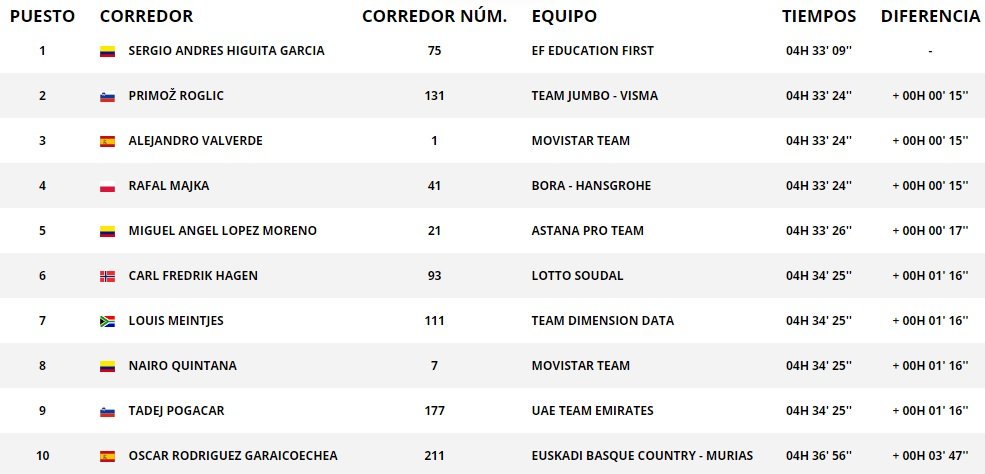Image resolution: width=985 pixels, height=474 pixels.
Task: Open the EF Education First team entry
Action: [x=593, y=51]
